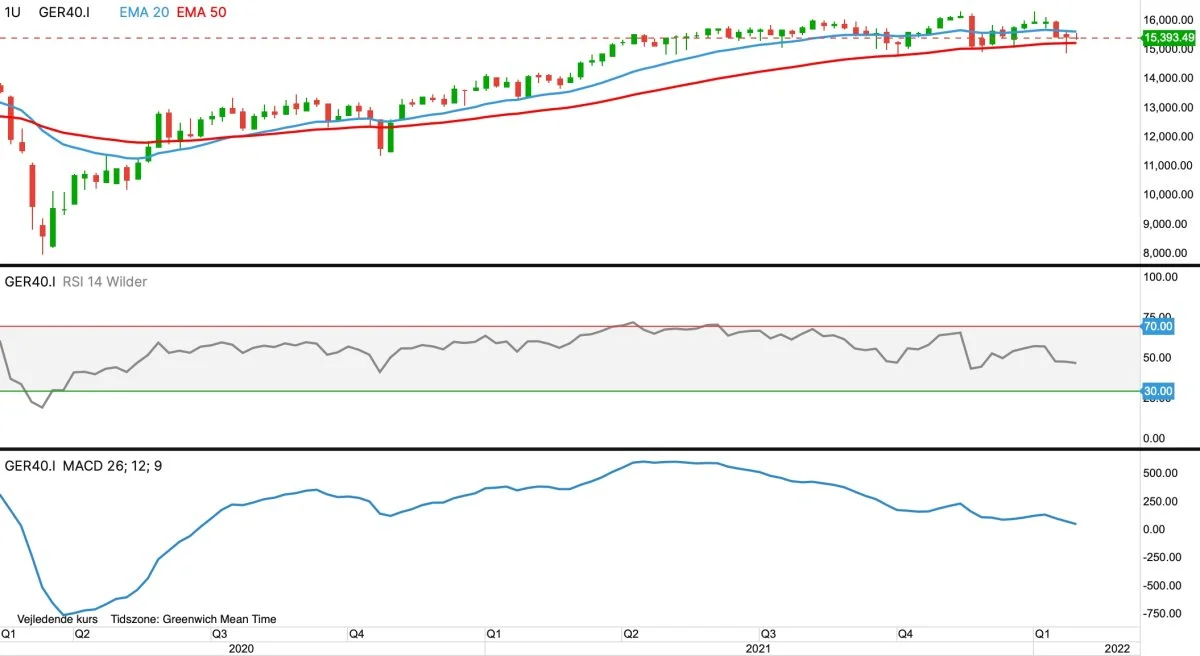This screenshot has width=1200, height=656.
Task: Click the Q2 marker above the 2020 label
Action: click(x=81, y=634)
